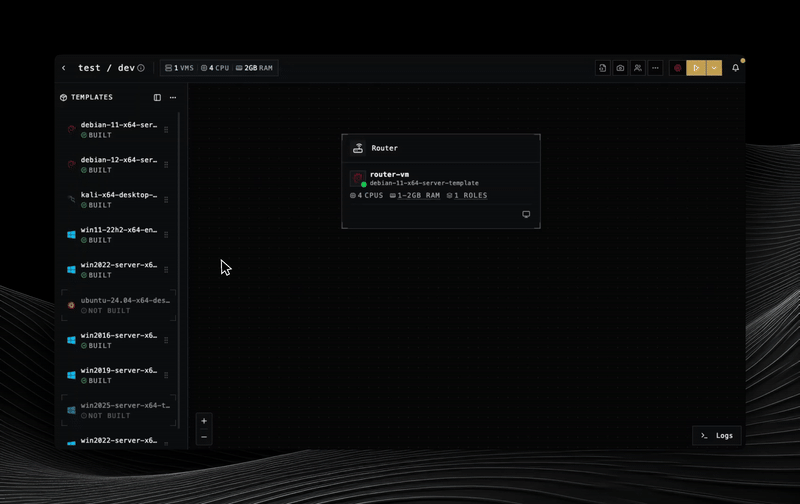Open the notifications bell
This screenshot has height=504, width=800.
[x=736, y=68]
